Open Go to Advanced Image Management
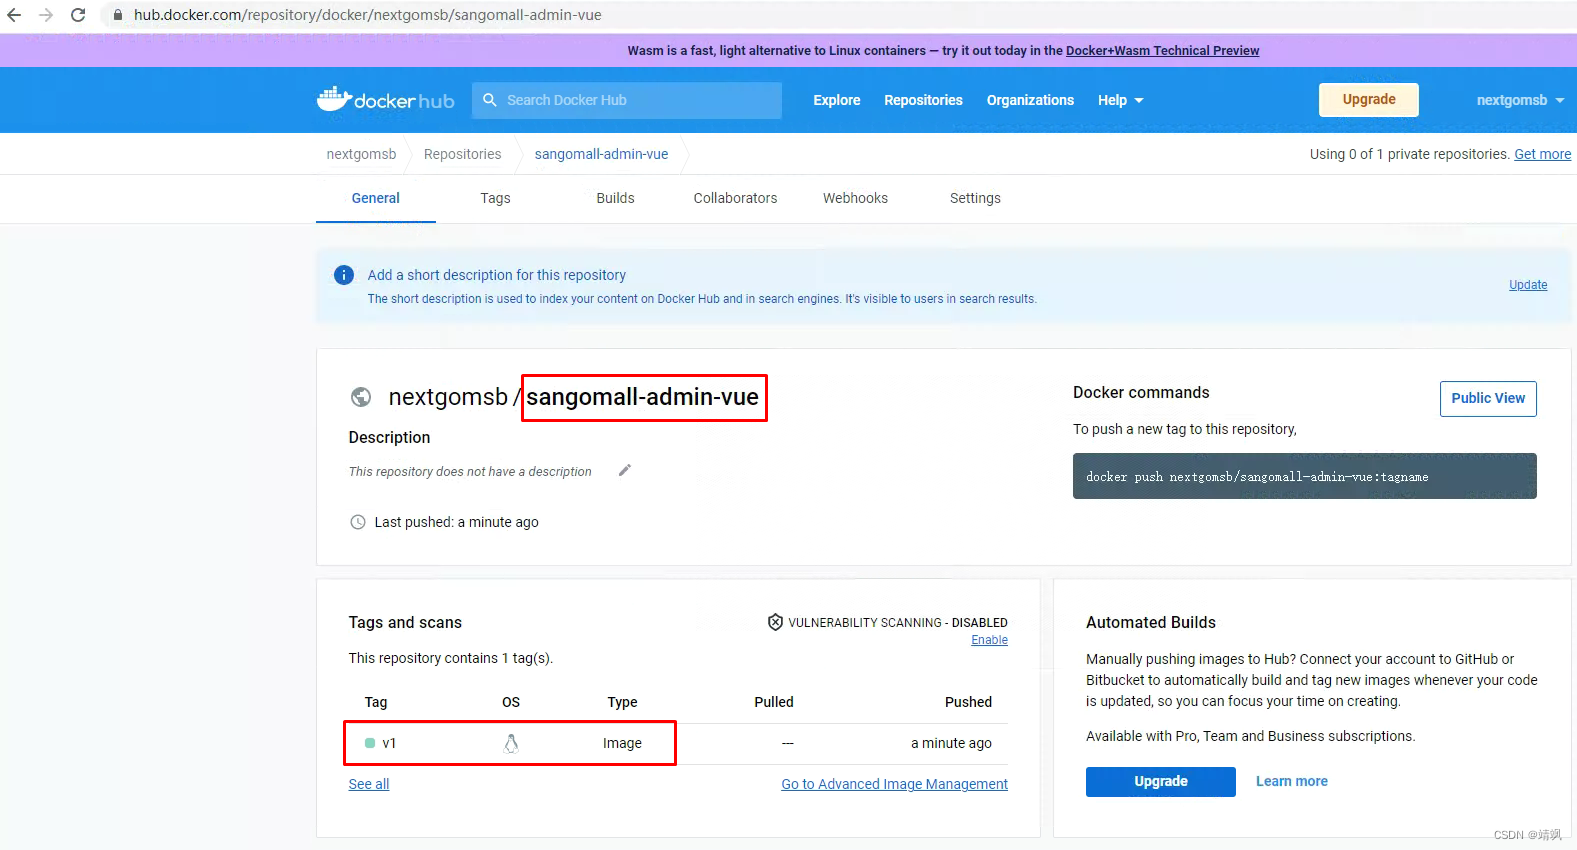The image size is (1577, 850). pos(894,784)
